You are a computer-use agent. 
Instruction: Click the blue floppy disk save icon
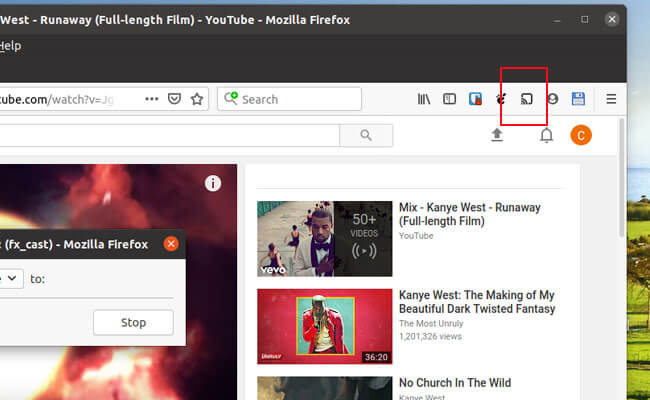(578, 99)
